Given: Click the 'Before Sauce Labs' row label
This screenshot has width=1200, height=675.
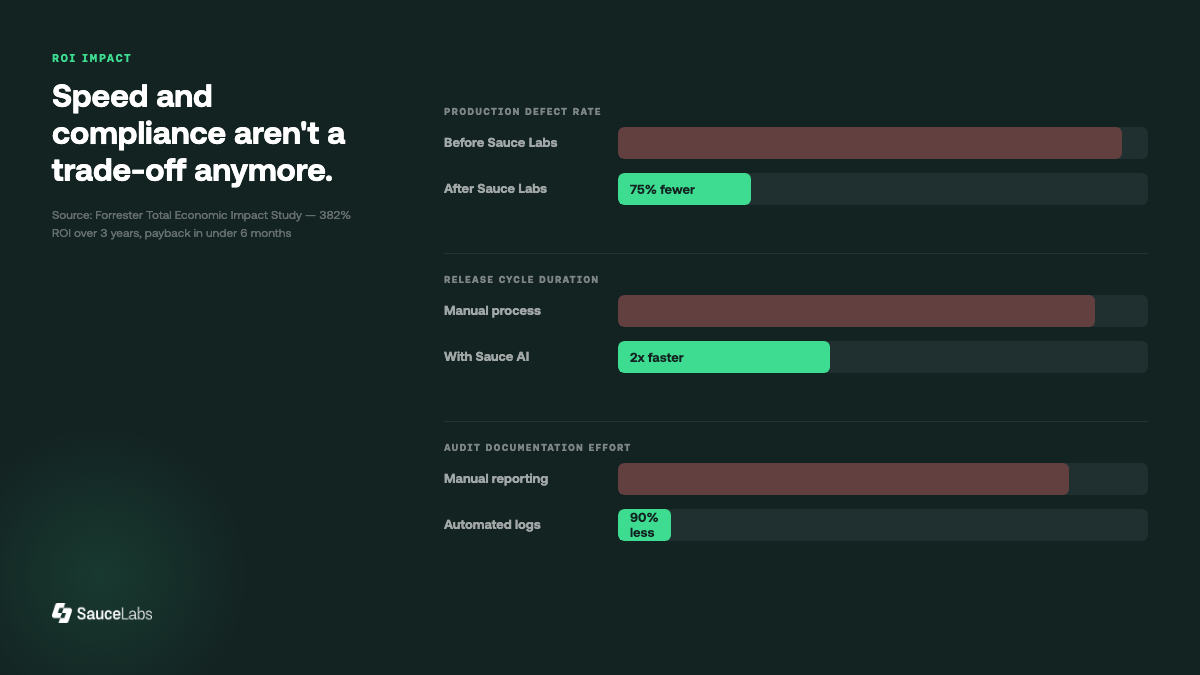Looking at the screenshot, I should 501,143.
